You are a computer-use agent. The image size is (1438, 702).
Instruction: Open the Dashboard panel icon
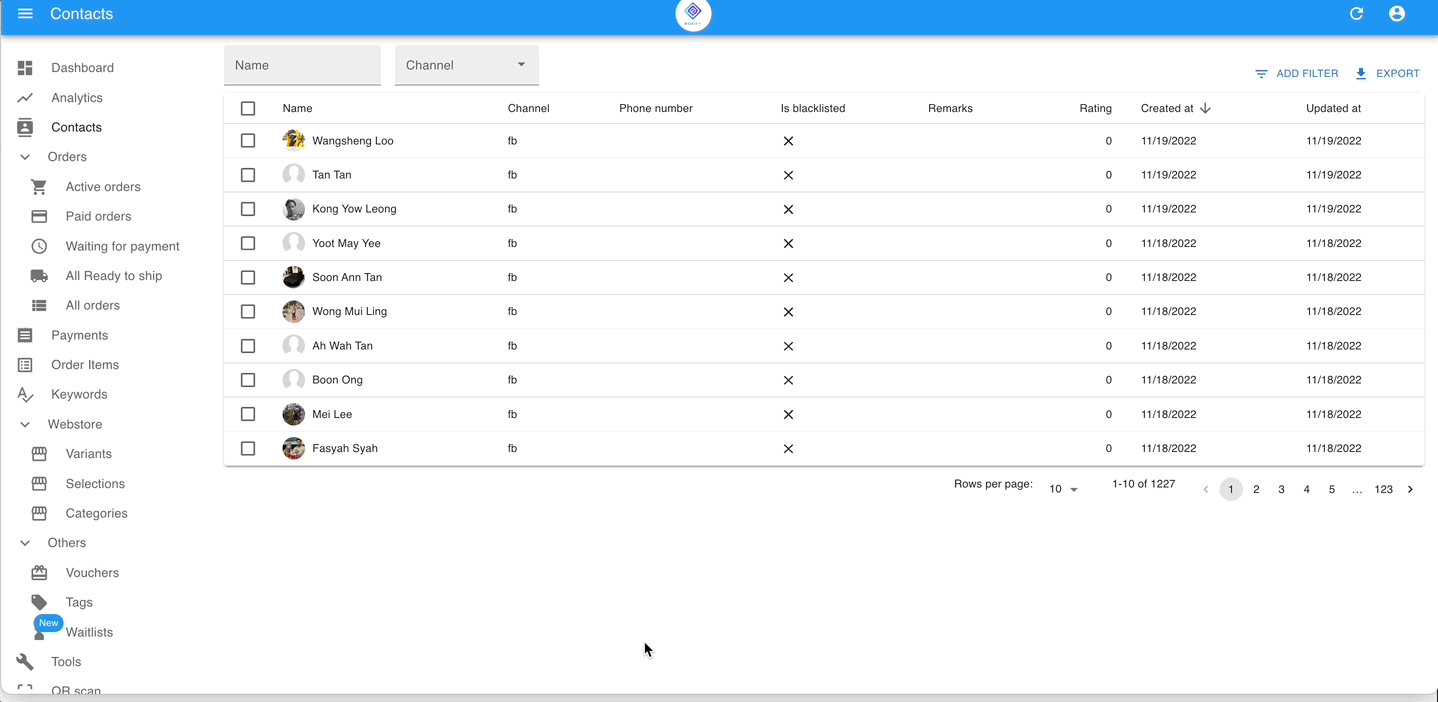click(25, 67)
